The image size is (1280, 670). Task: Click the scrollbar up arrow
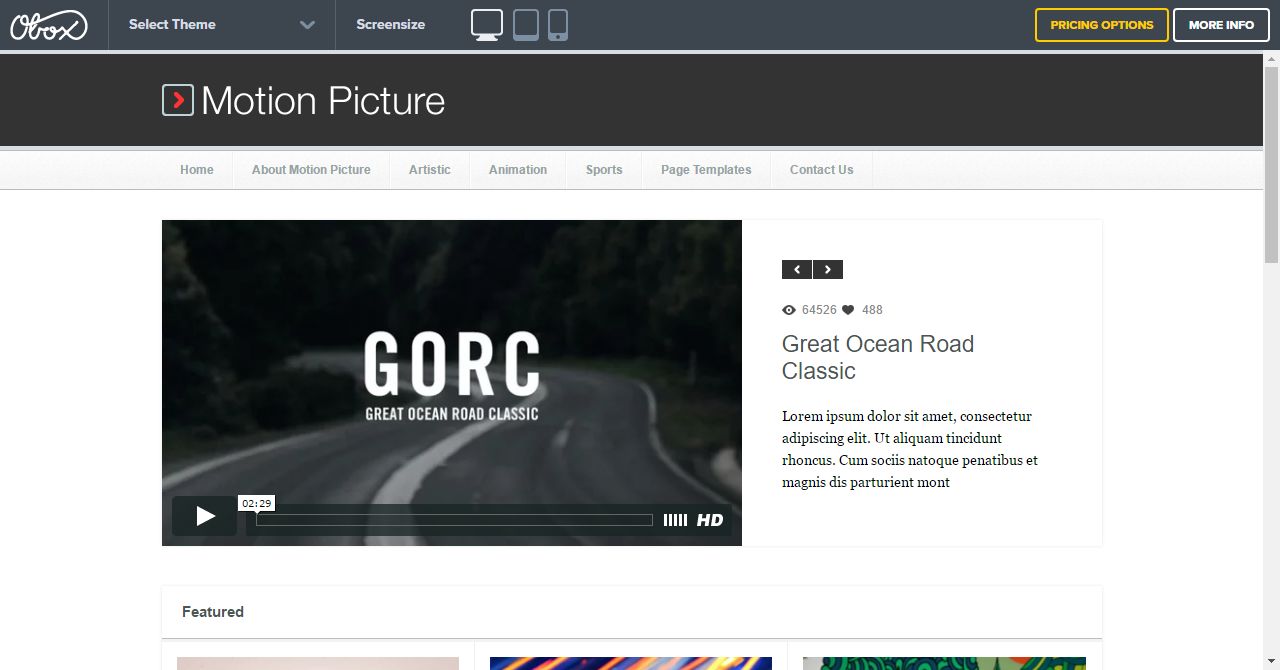click(x=1271, y=58)
